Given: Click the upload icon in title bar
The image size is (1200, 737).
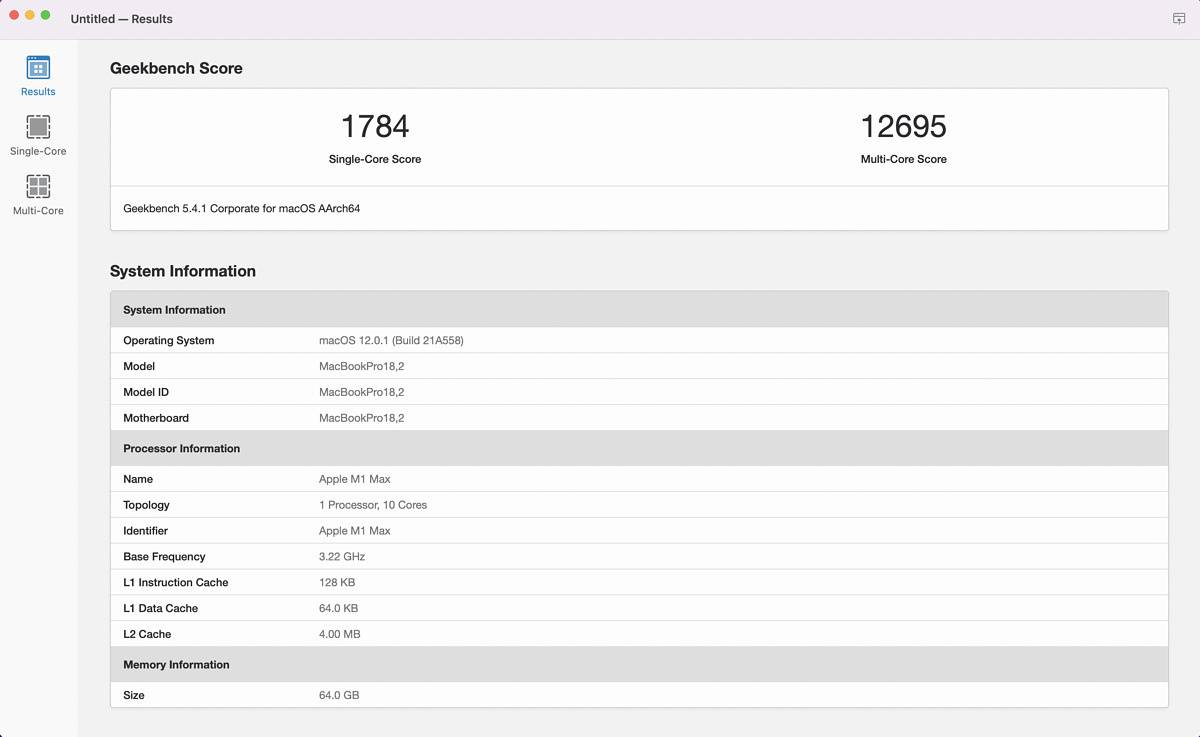Looking at the screenshot, I should [x=1179, y=19].
